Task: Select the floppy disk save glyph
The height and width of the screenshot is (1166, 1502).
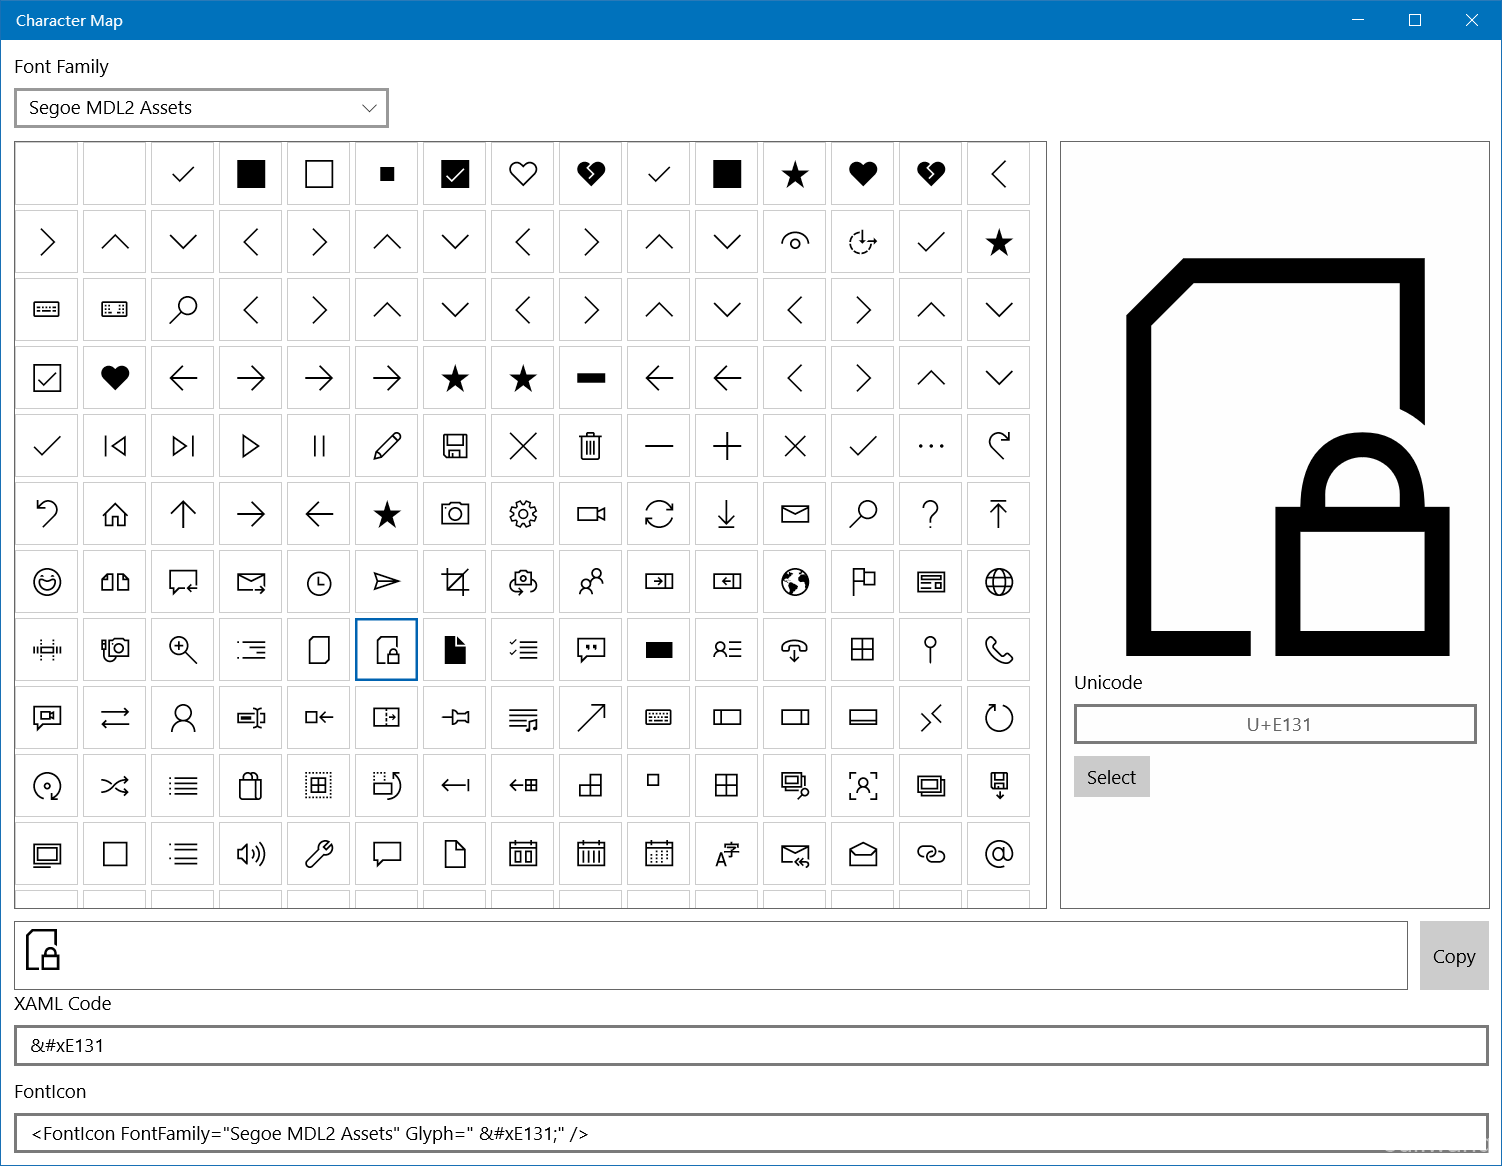Action: [x=455, y=446]
